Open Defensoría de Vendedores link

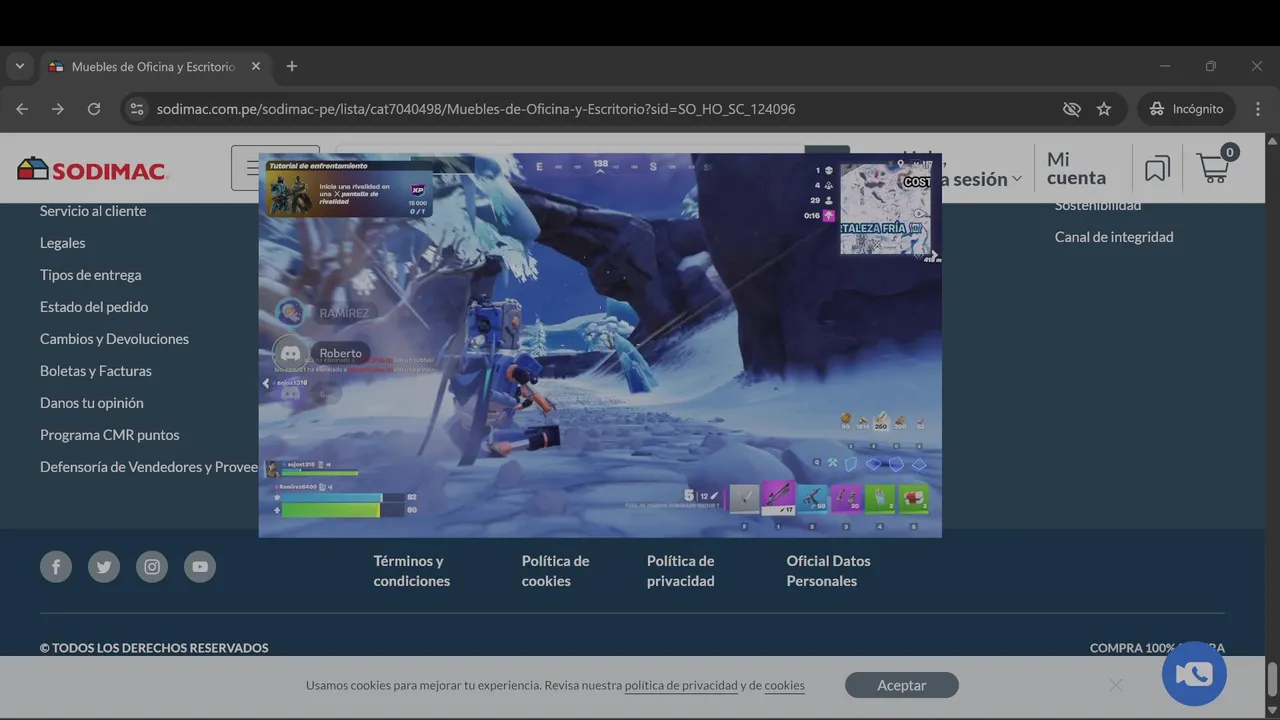(149, 467)
